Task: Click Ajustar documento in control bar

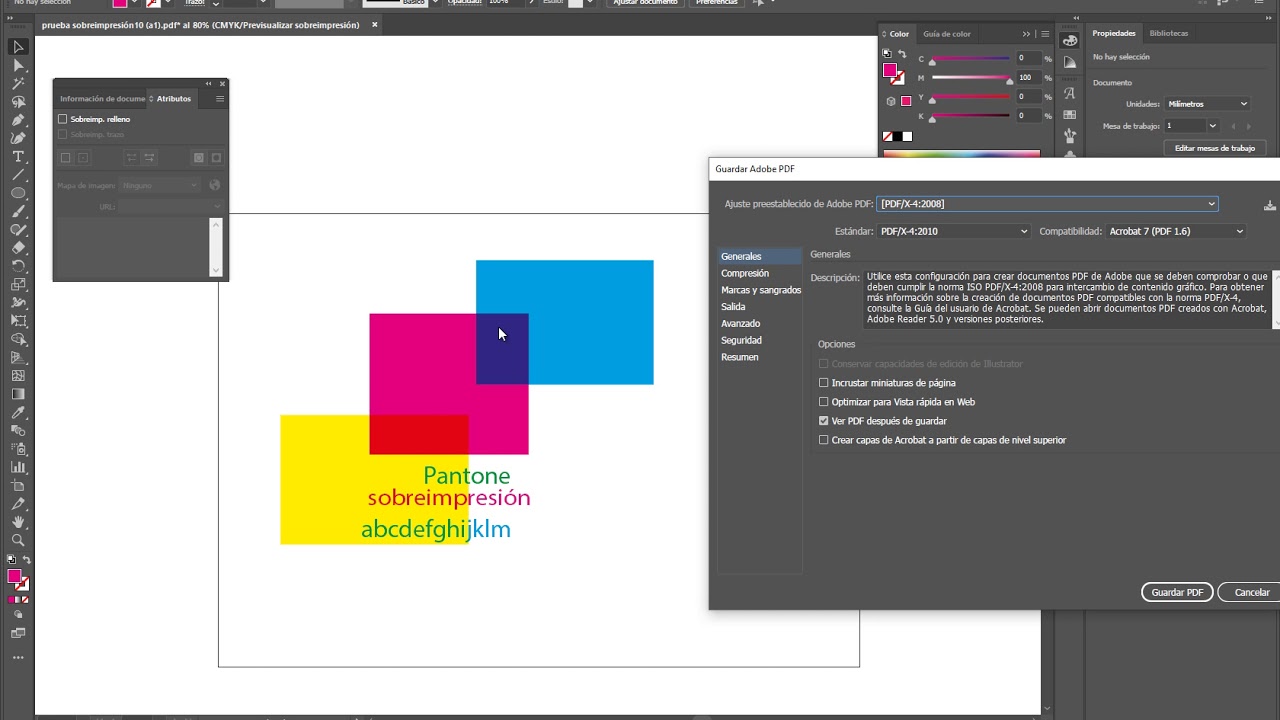Action: [x=645, y=3]
